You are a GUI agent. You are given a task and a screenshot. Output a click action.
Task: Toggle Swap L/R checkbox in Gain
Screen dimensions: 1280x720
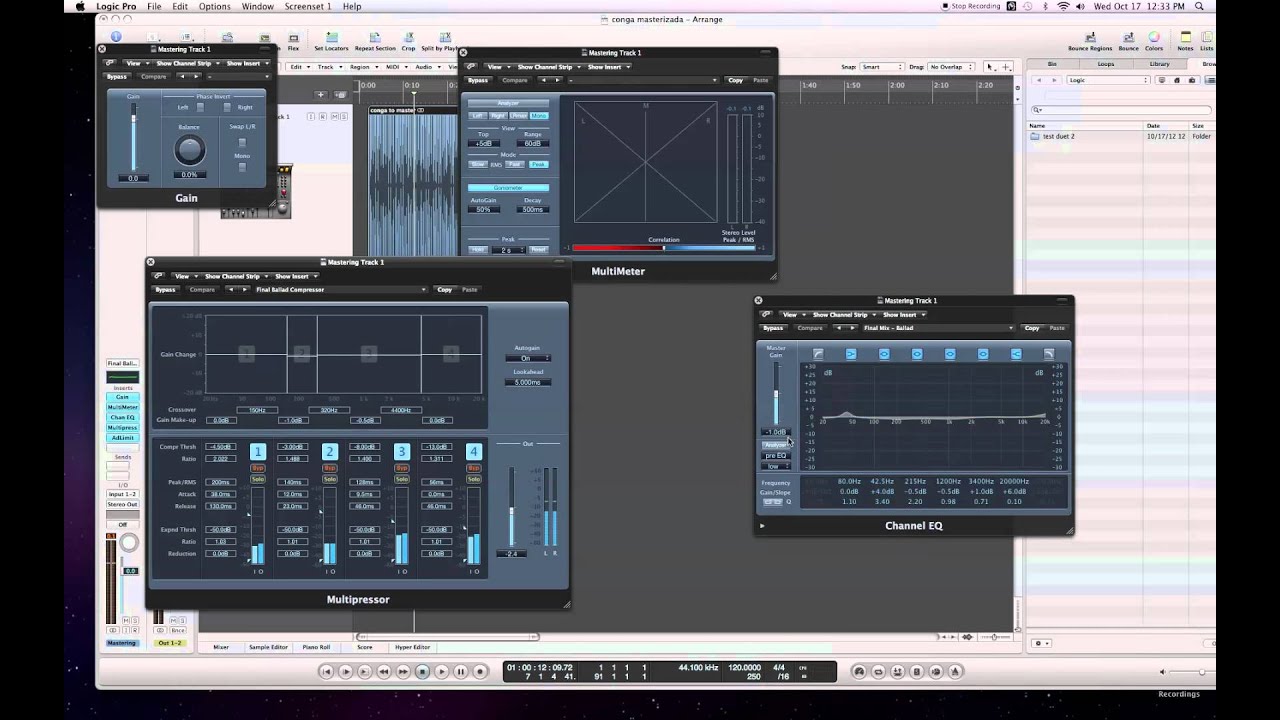pyautogui.click(x=241, y=142)
